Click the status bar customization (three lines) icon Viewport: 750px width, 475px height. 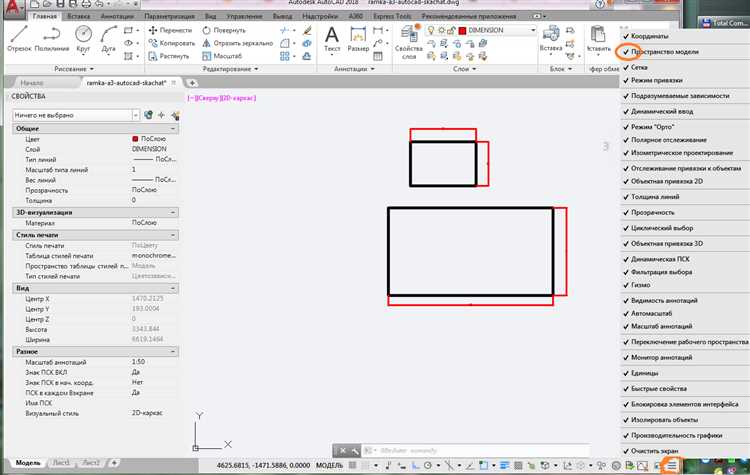pyautogui.click(x=672, y=465)
